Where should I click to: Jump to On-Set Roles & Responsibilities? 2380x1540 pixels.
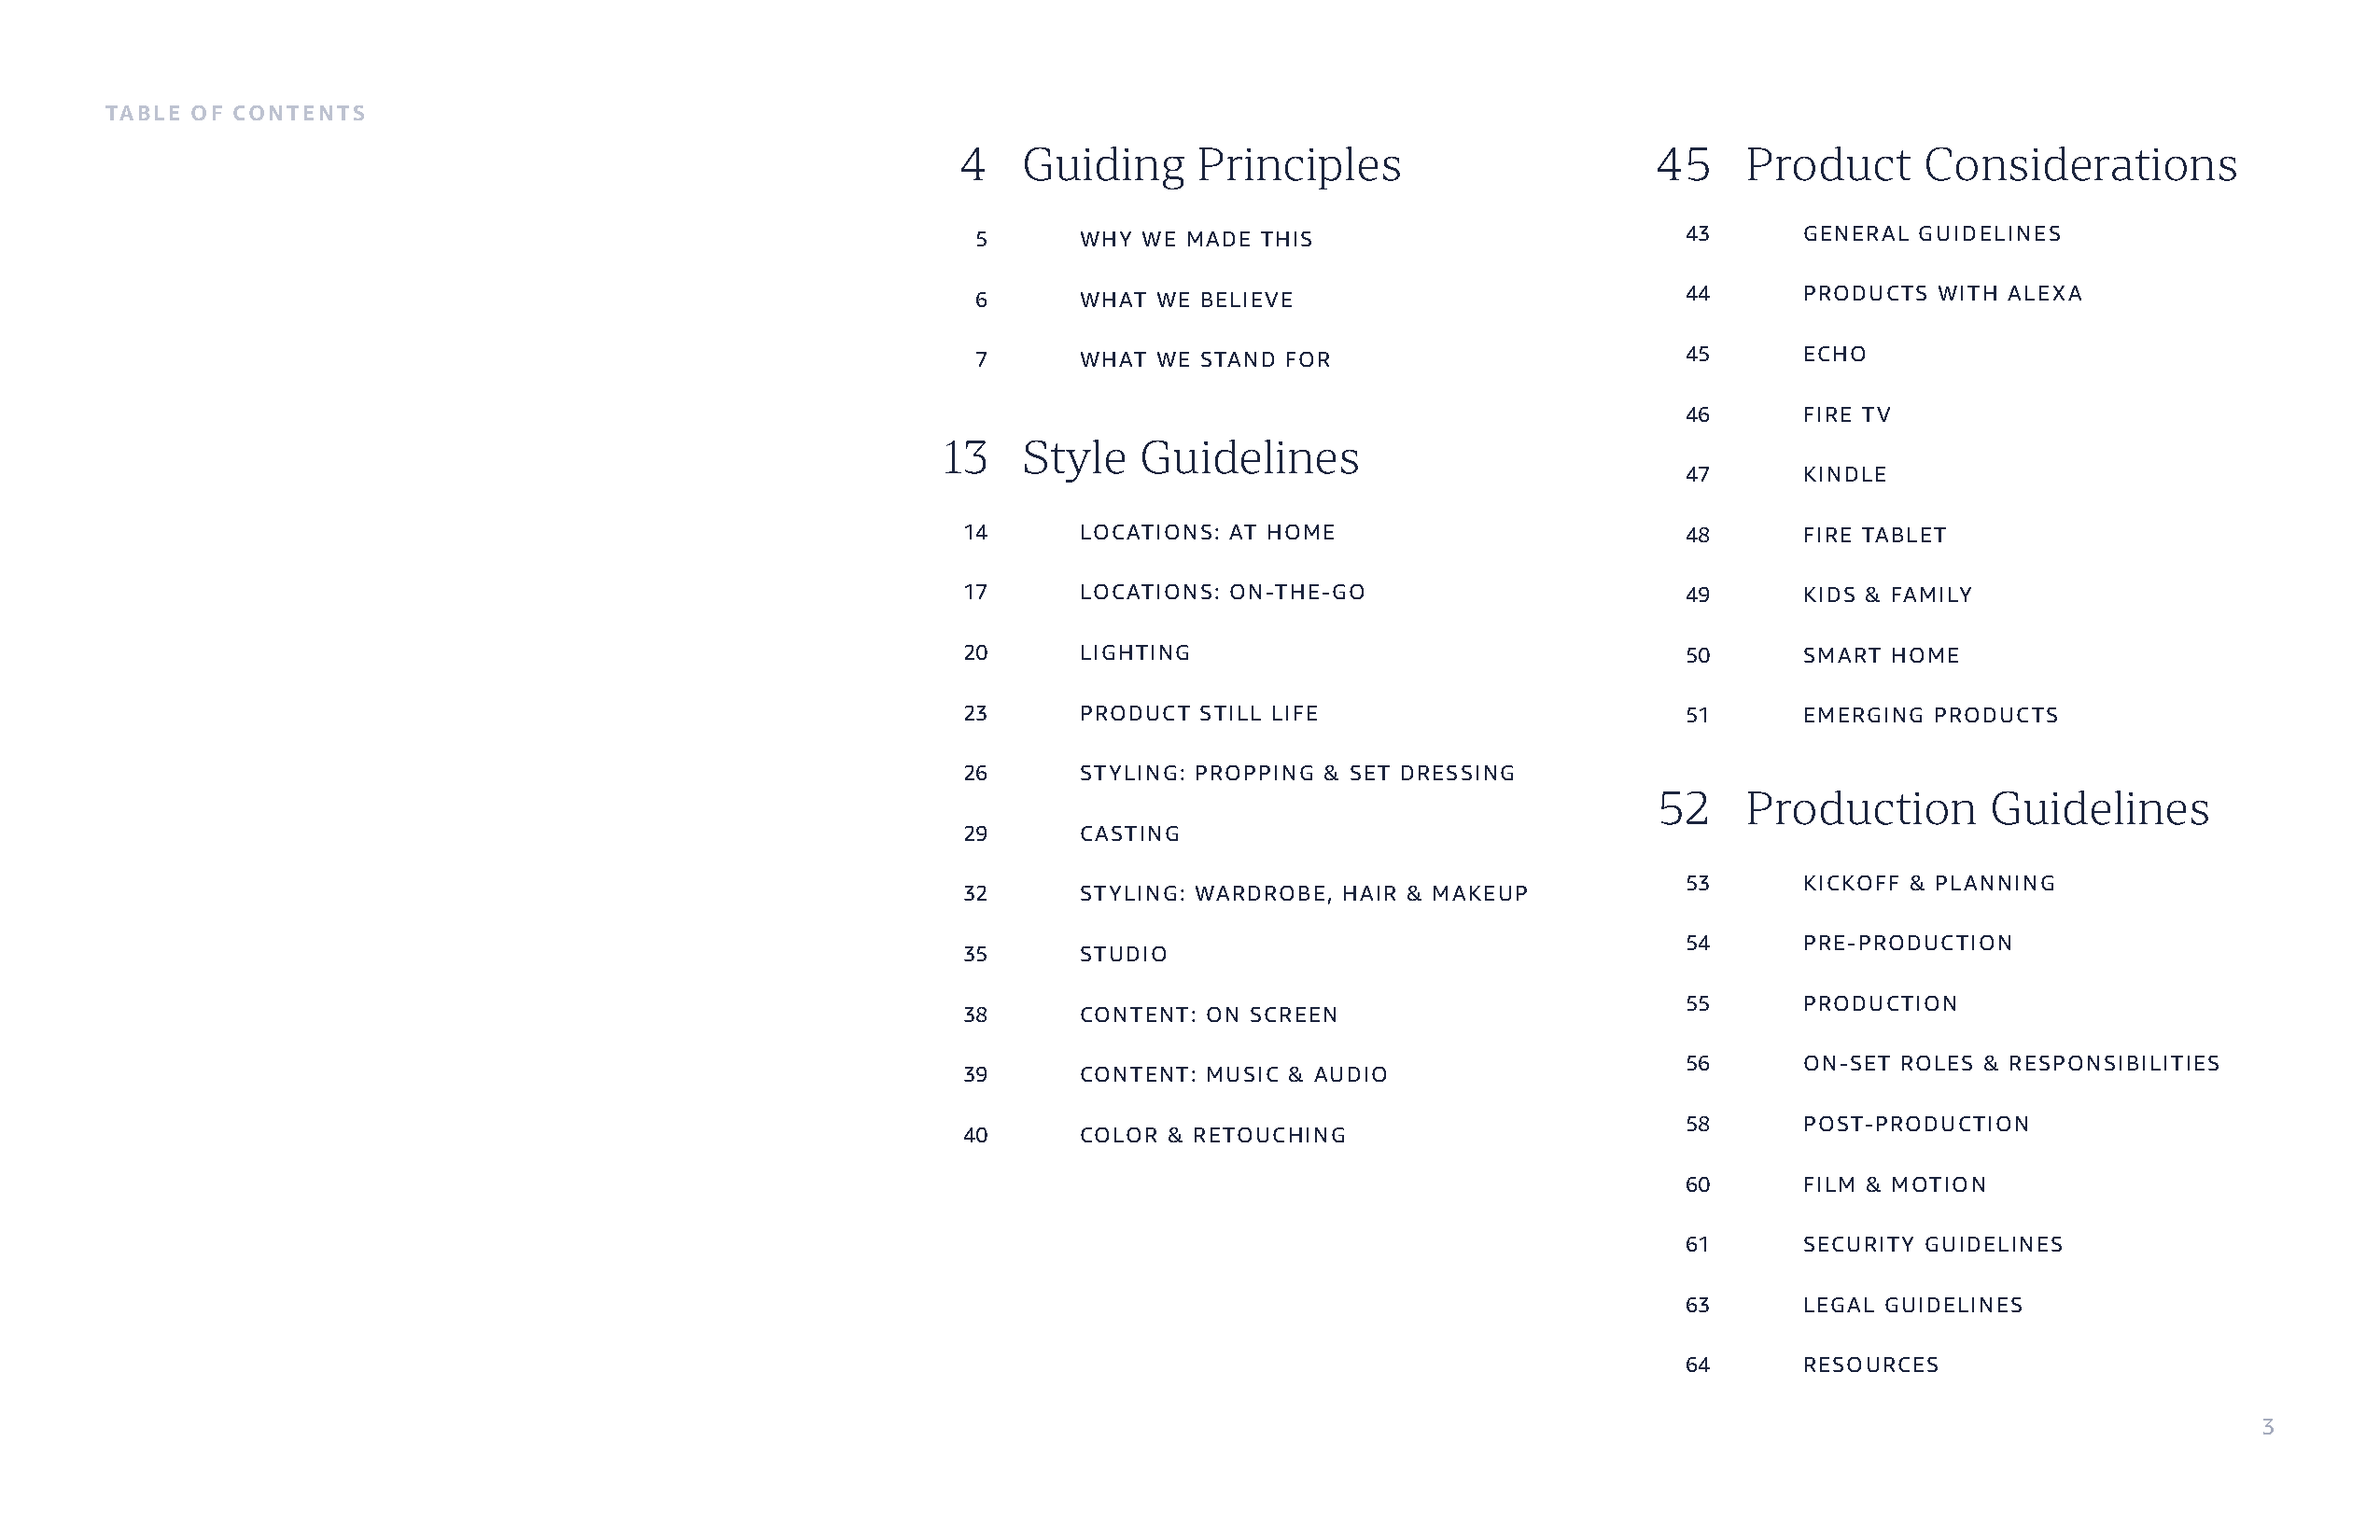tap(2011, 1064)
